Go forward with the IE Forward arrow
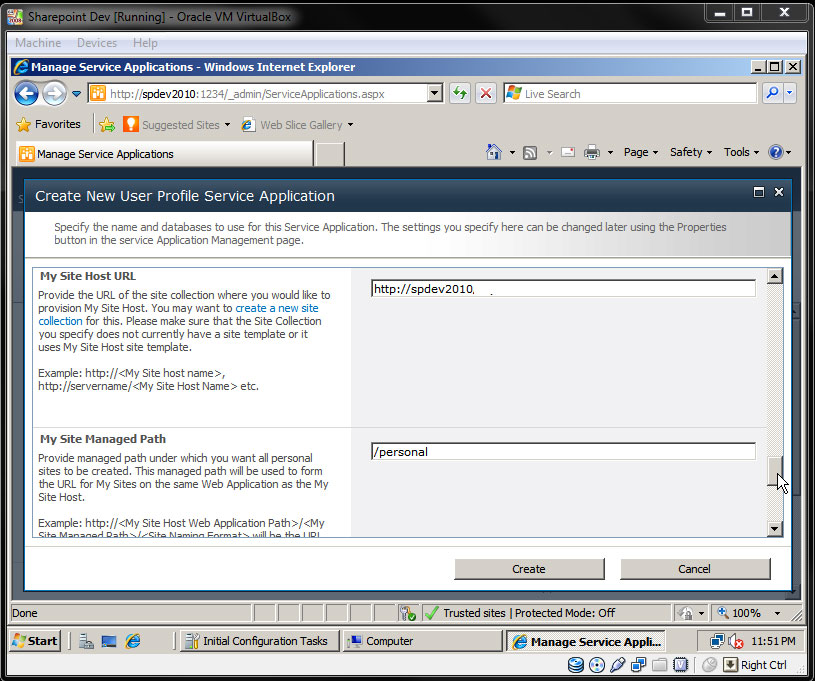Viewport: 815px width, 681px height. pos(54,94)
